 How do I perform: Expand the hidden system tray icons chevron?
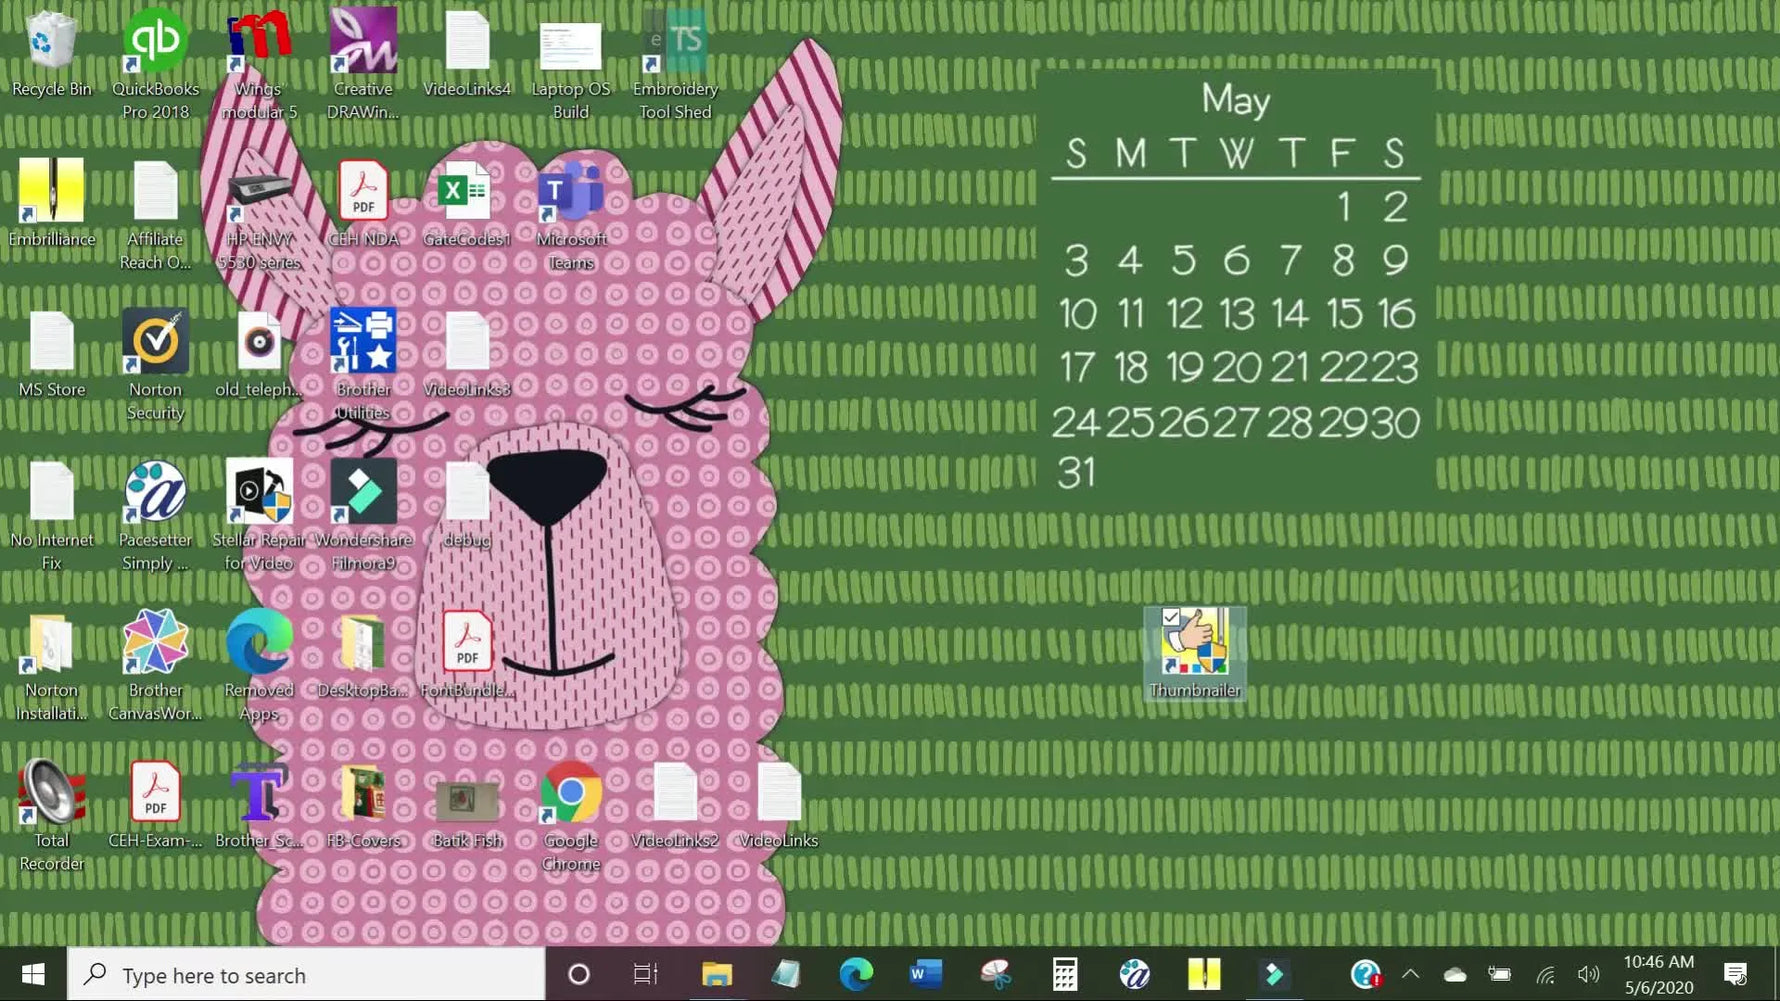click(1410, 974)
